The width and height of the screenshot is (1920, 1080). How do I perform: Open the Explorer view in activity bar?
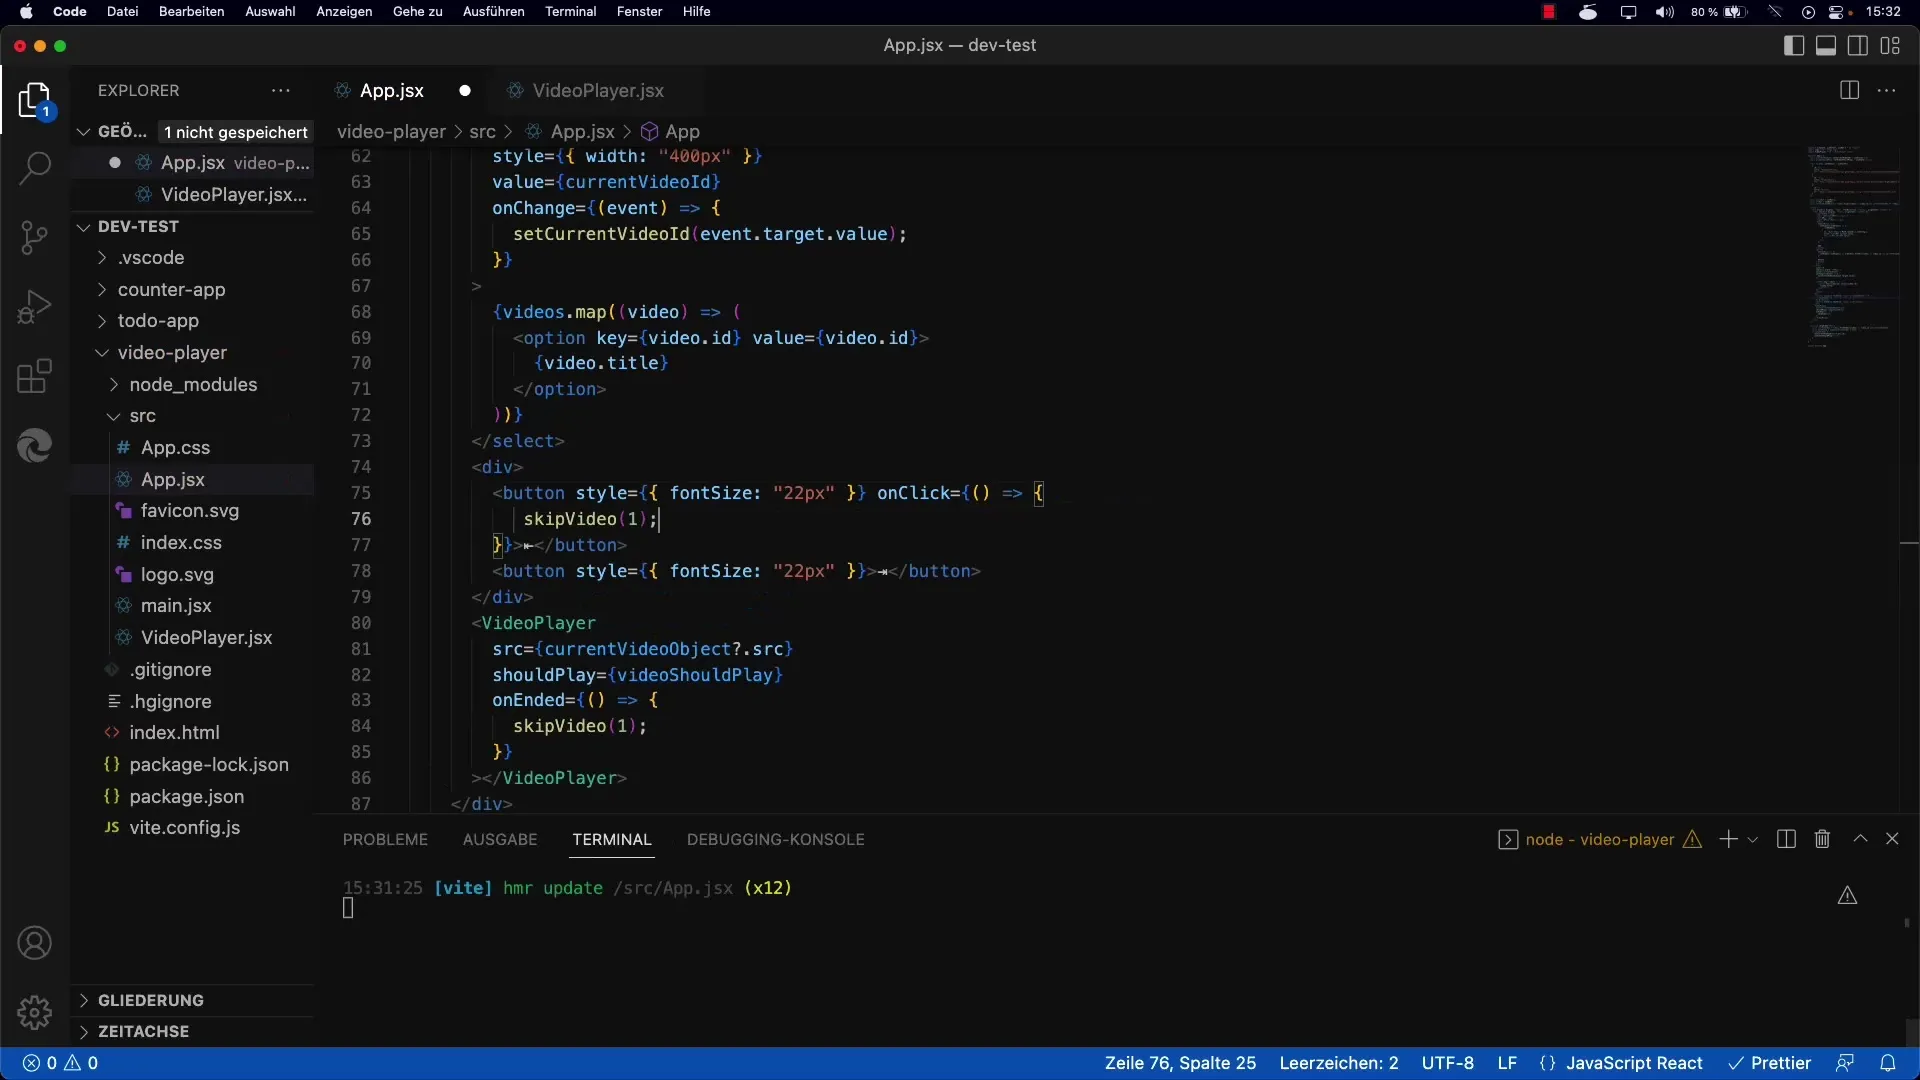(x=35, y=101)
